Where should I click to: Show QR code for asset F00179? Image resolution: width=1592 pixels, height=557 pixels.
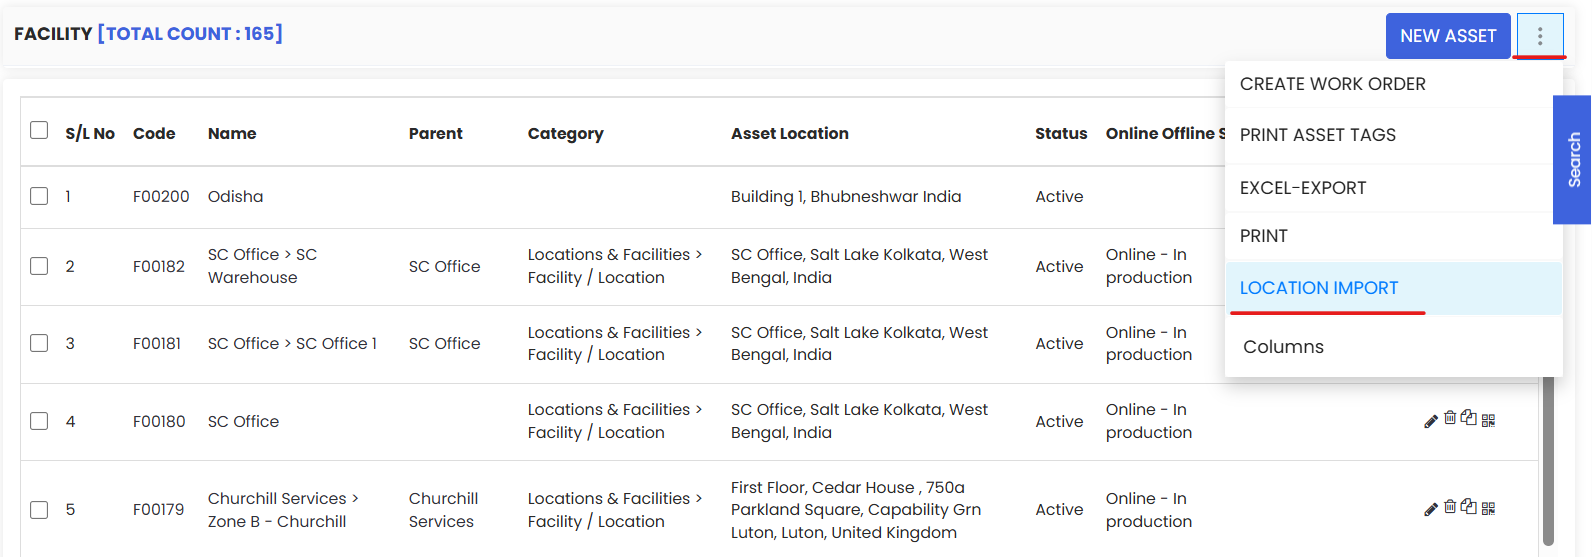tap(1488, 509)
